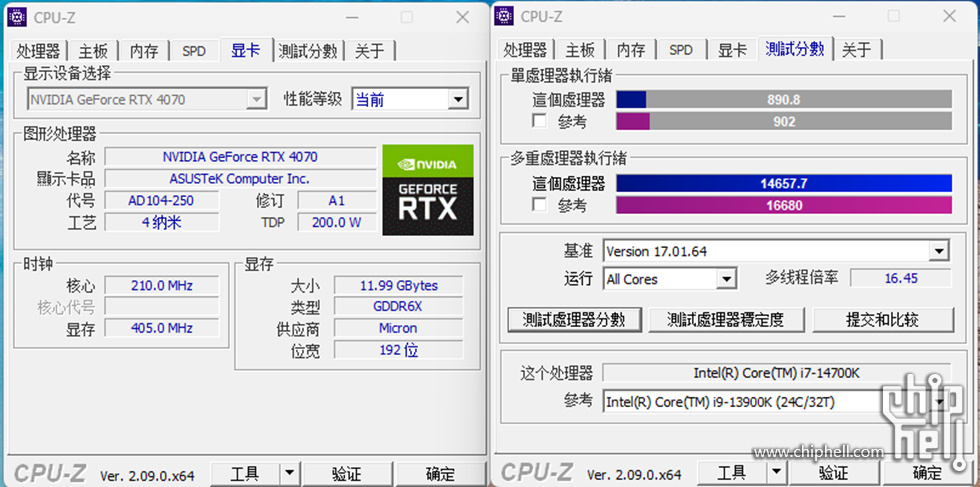Viewport: 980px width, 487px height.
Task: Open 工具 dropdown arrow in left window
Action: click(x=289, y=473)
